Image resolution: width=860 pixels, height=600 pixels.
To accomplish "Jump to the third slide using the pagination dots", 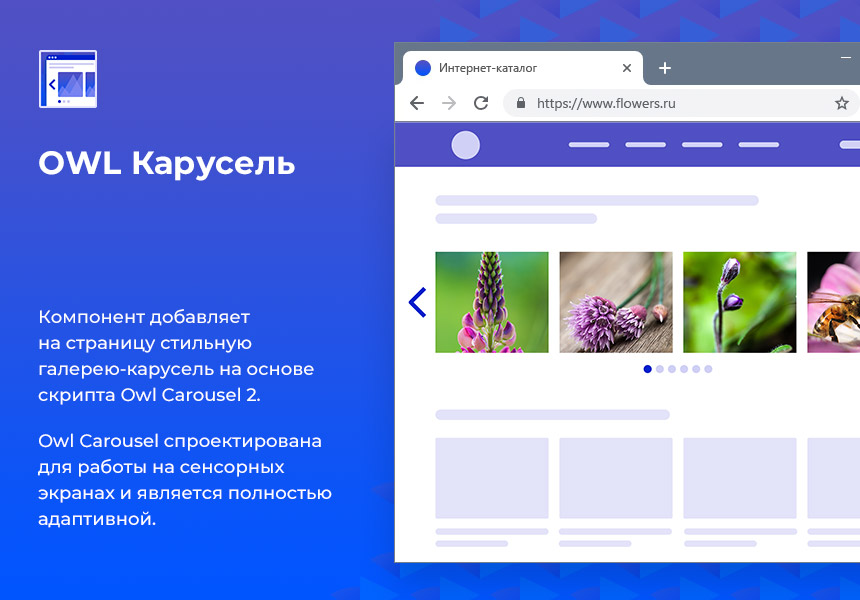I will 671,369.
